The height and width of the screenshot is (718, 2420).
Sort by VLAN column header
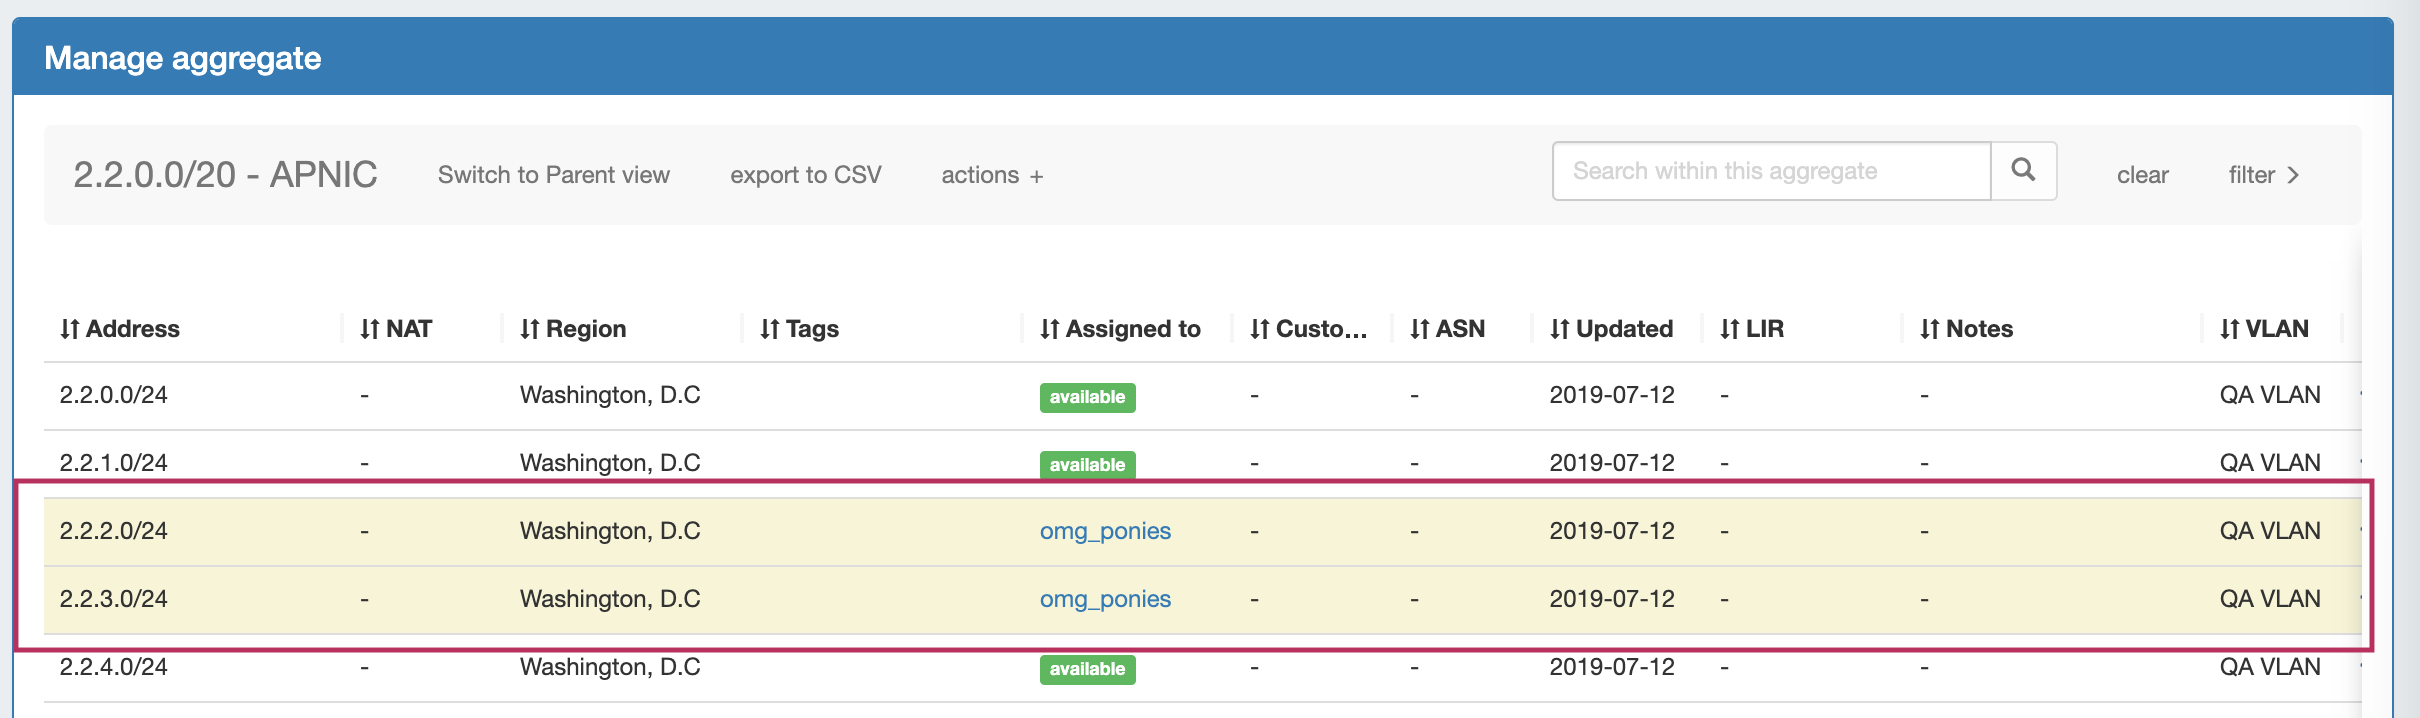(x=2264, y=329)
